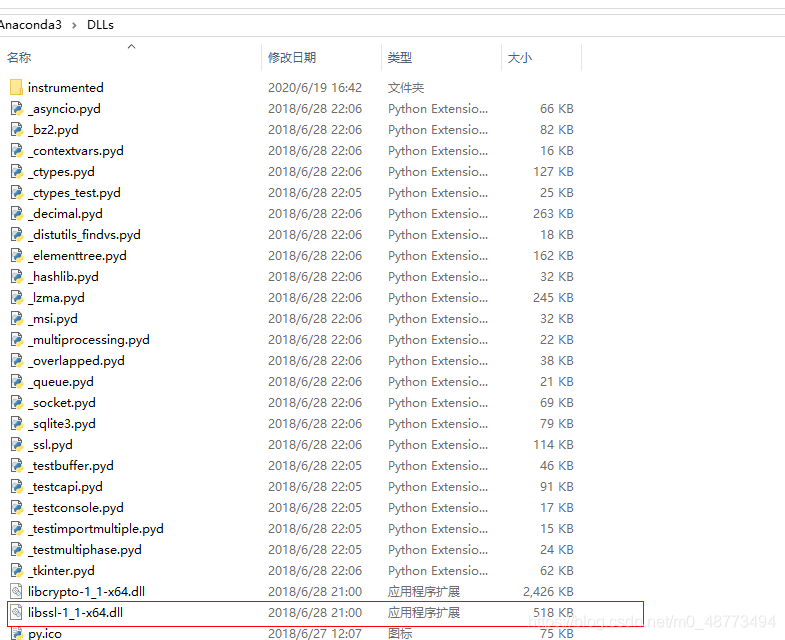Select the _decimal.pyd file icon
Screen dimensions: 785x640
[17, 214]
